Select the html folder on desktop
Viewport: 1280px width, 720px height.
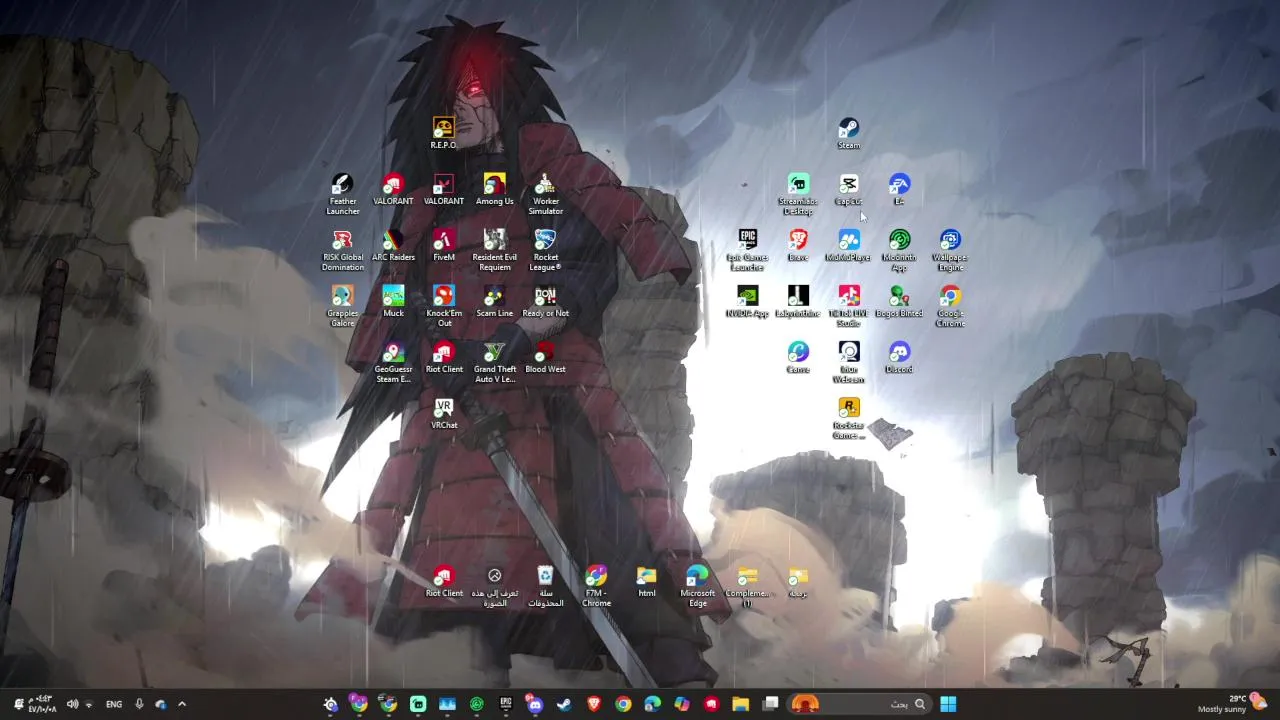[646, 581]
